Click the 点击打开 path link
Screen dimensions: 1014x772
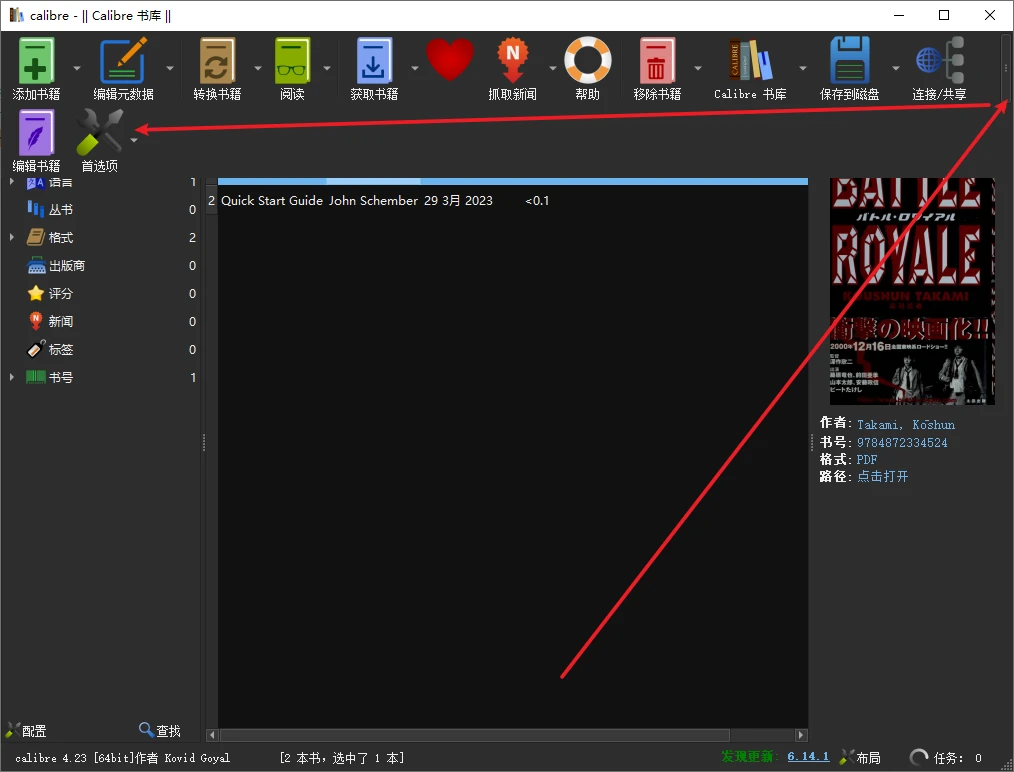[x=882, y=477]
